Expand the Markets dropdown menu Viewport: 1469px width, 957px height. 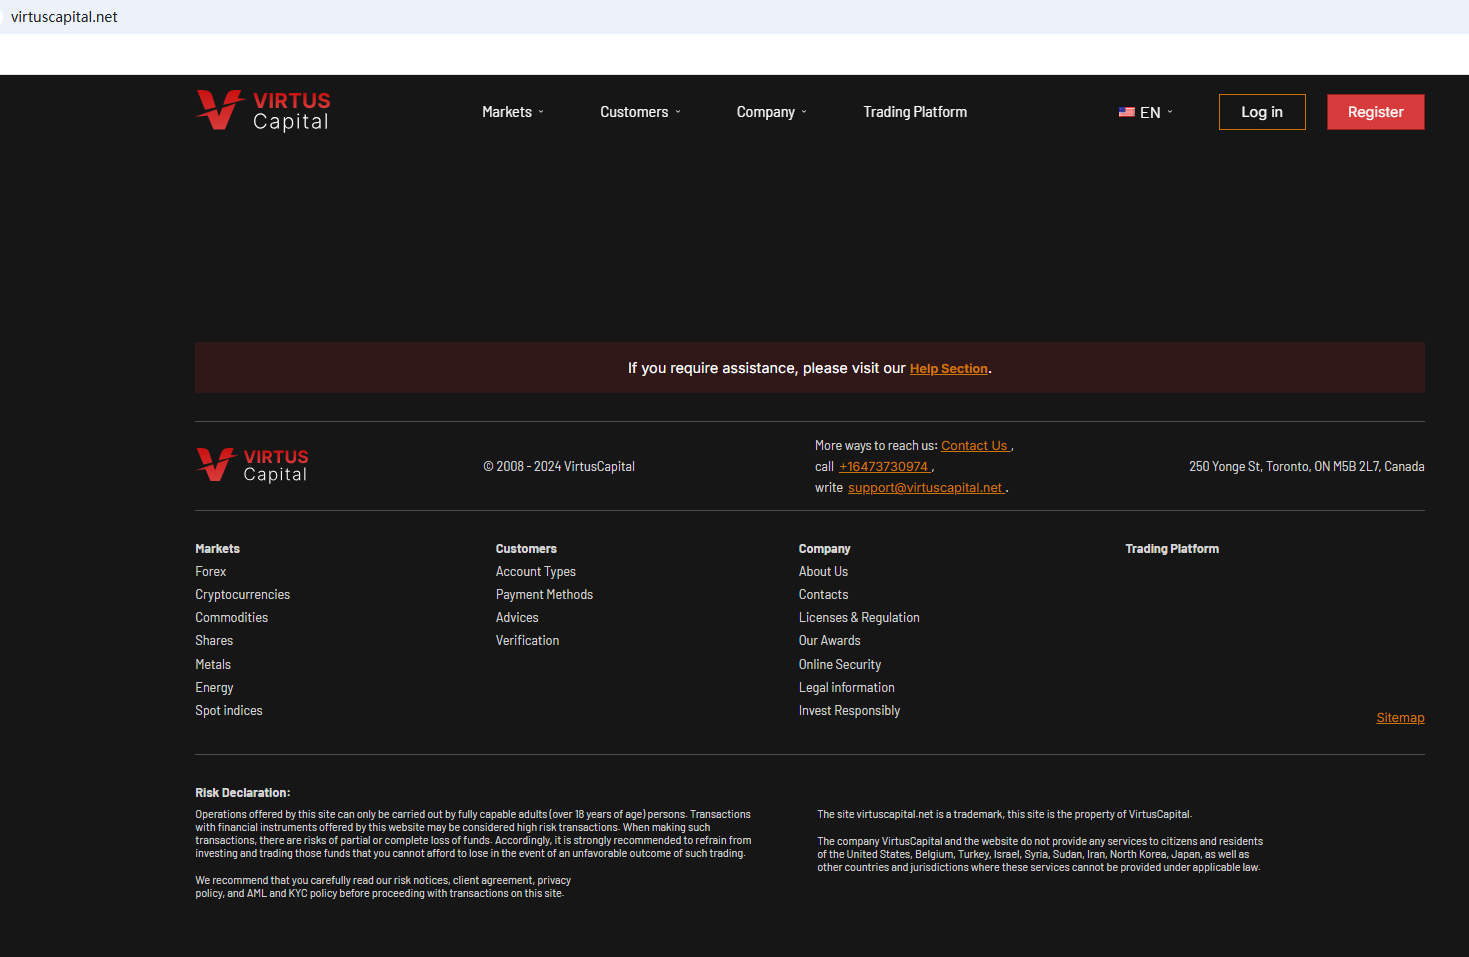pos(512,112)
